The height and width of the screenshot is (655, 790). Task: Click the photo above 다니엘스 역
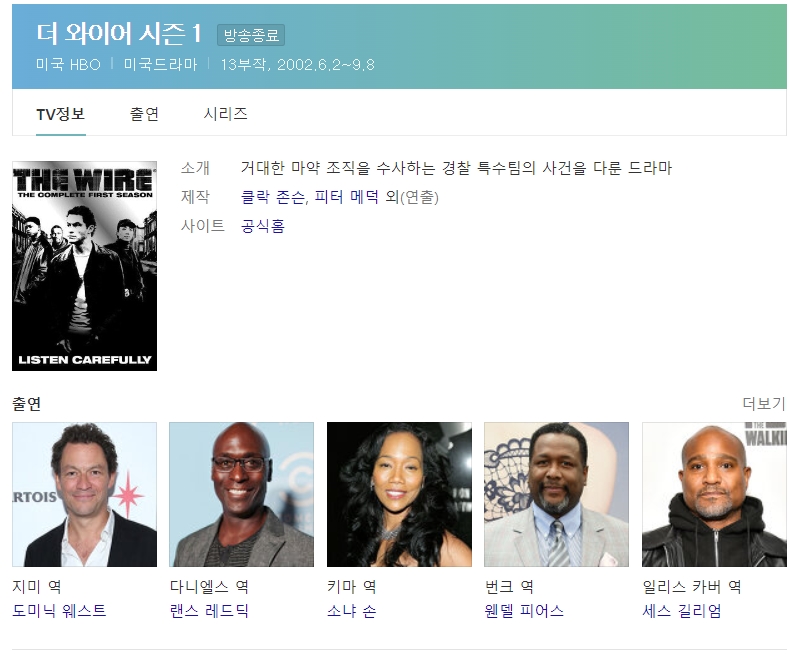point(241,494)
